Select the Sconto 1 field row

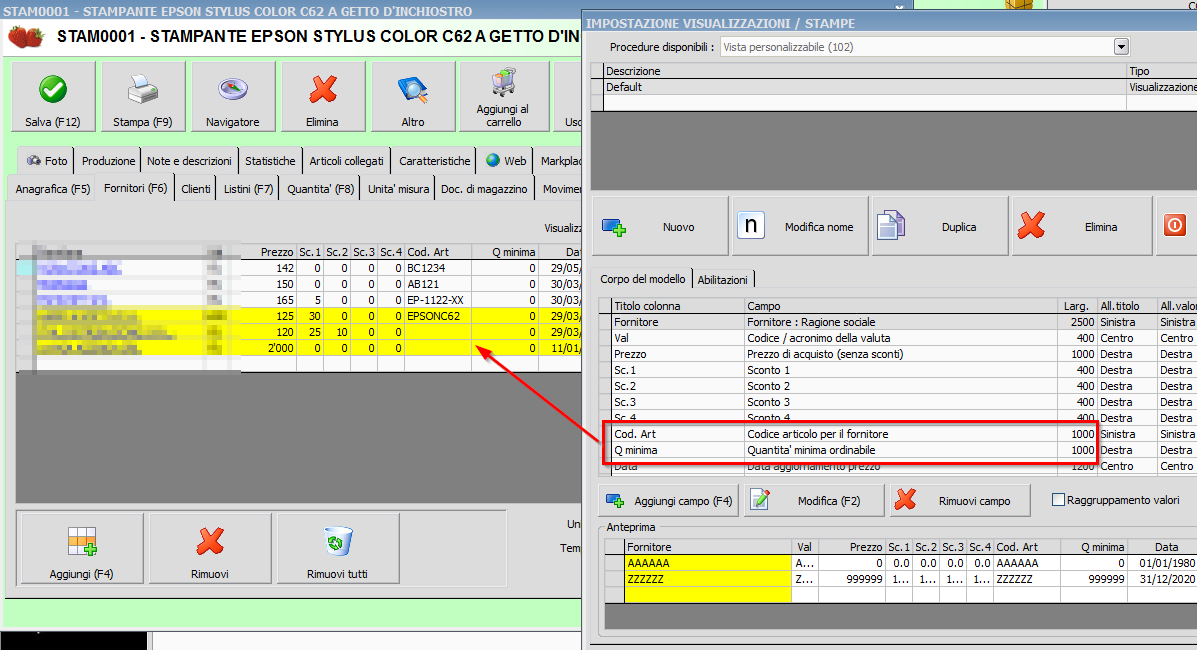pyautogui.click(x=899, y=370)
